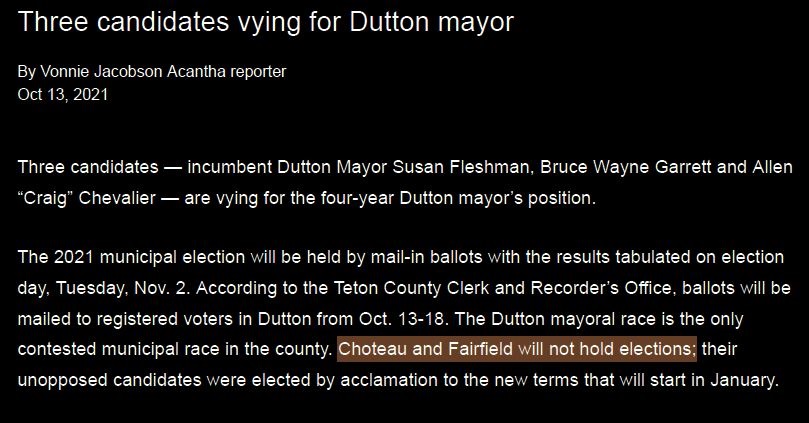Click the article date Oct 13, 2021
The image size is (809, 423).
click(63, 95)
